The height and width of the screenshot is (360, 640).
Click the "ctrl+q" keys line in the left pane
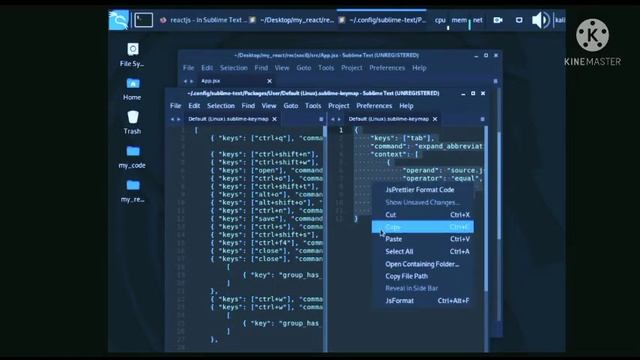[267, 138]
